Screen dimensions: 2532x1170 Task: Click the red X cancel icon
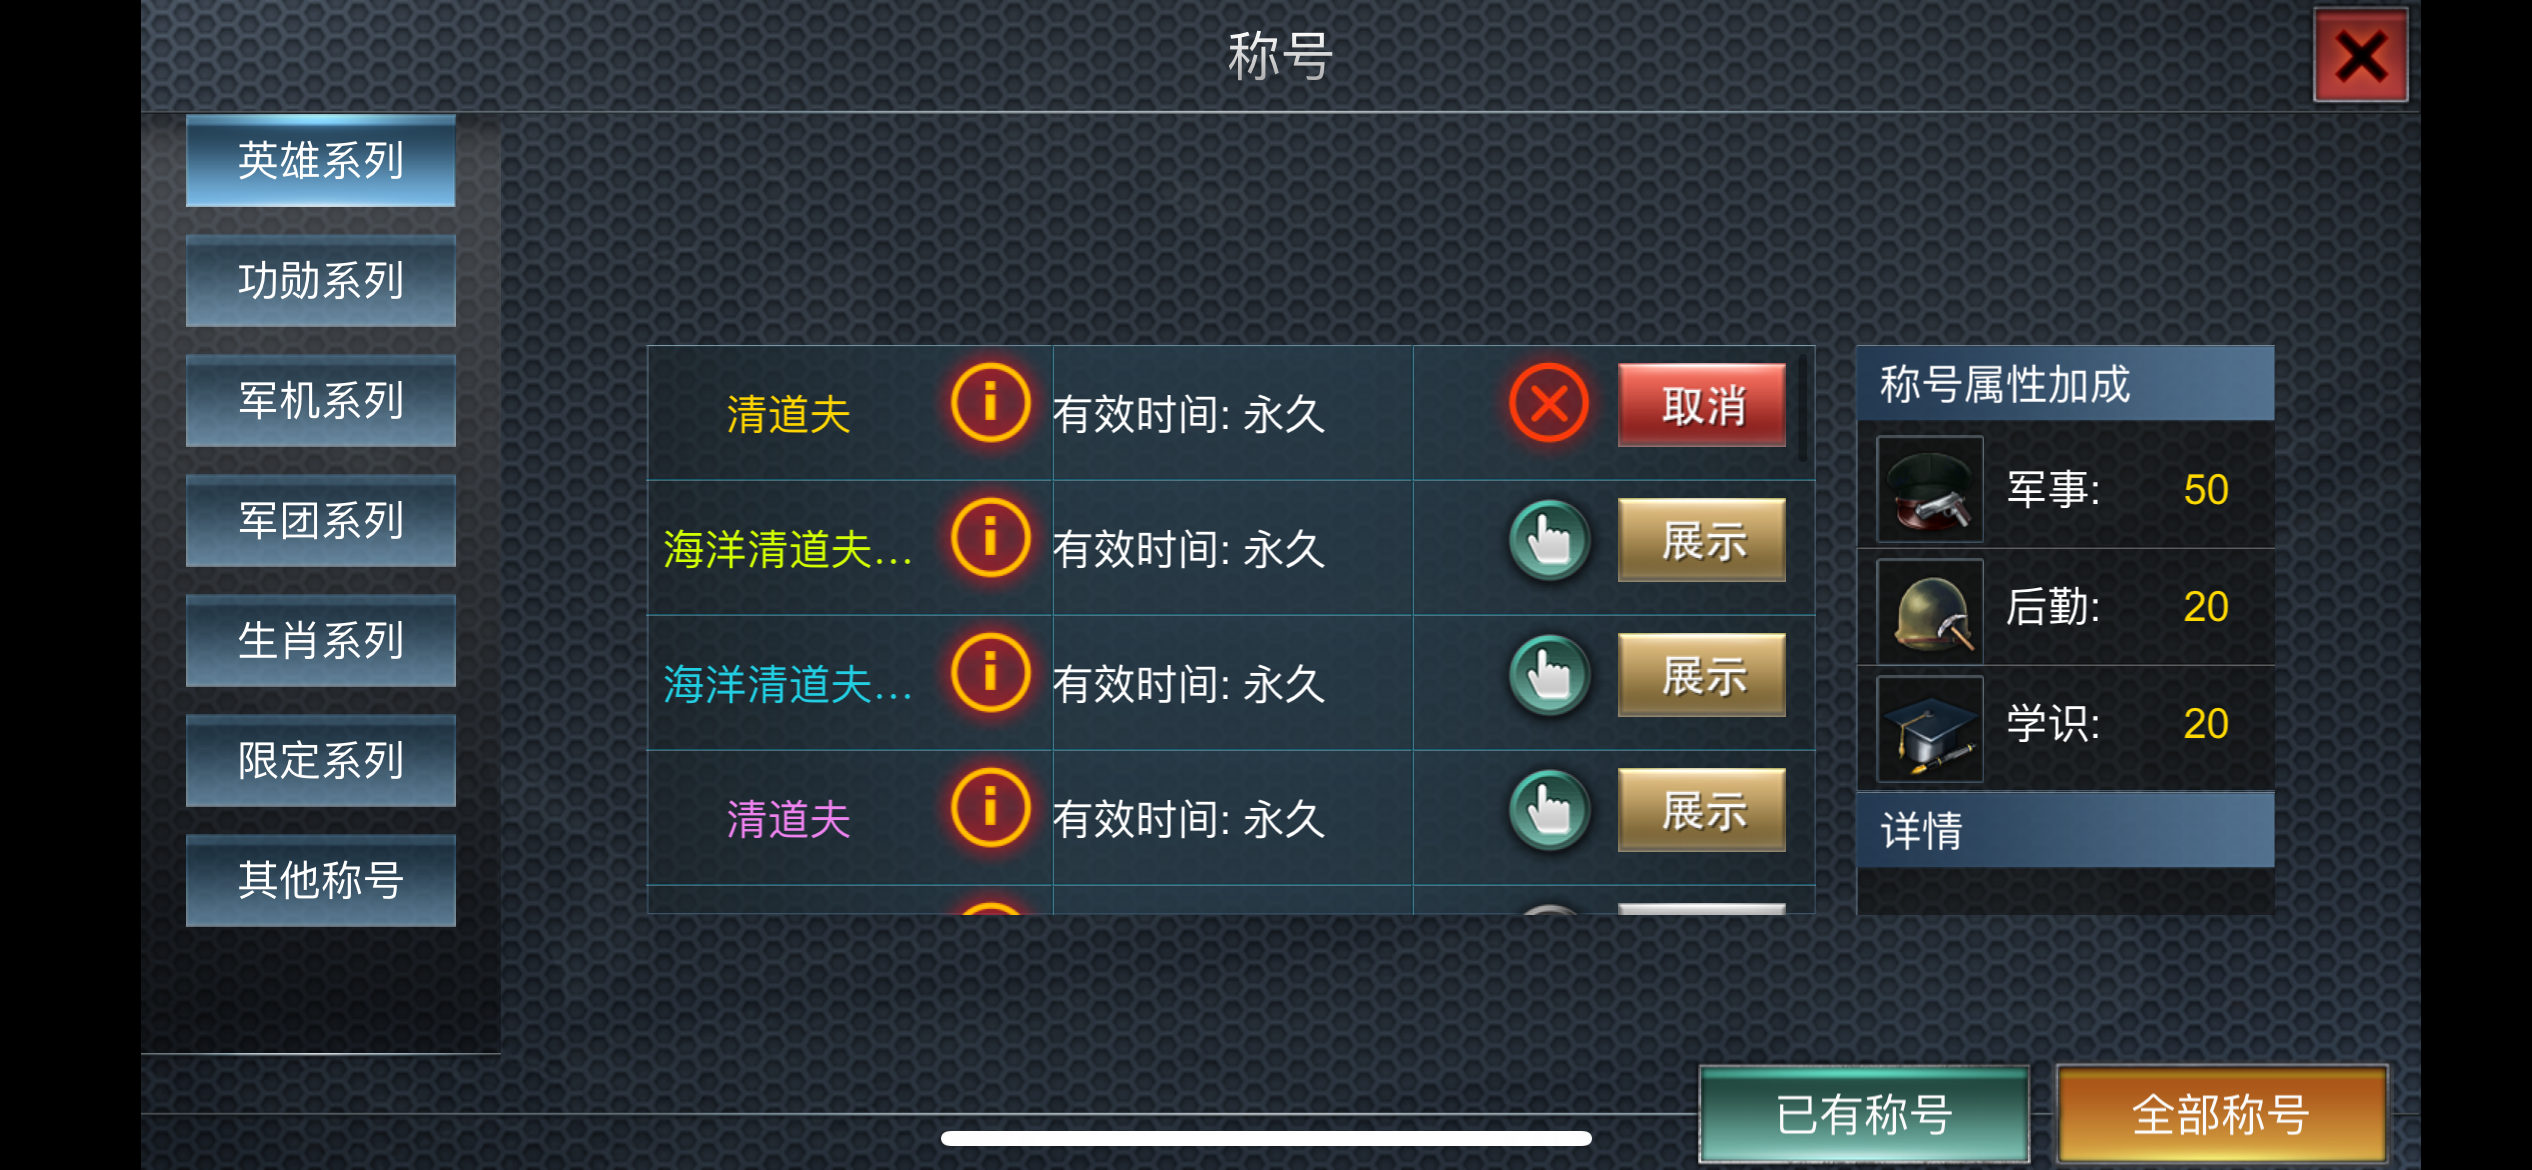click(x=1549, y=404)
